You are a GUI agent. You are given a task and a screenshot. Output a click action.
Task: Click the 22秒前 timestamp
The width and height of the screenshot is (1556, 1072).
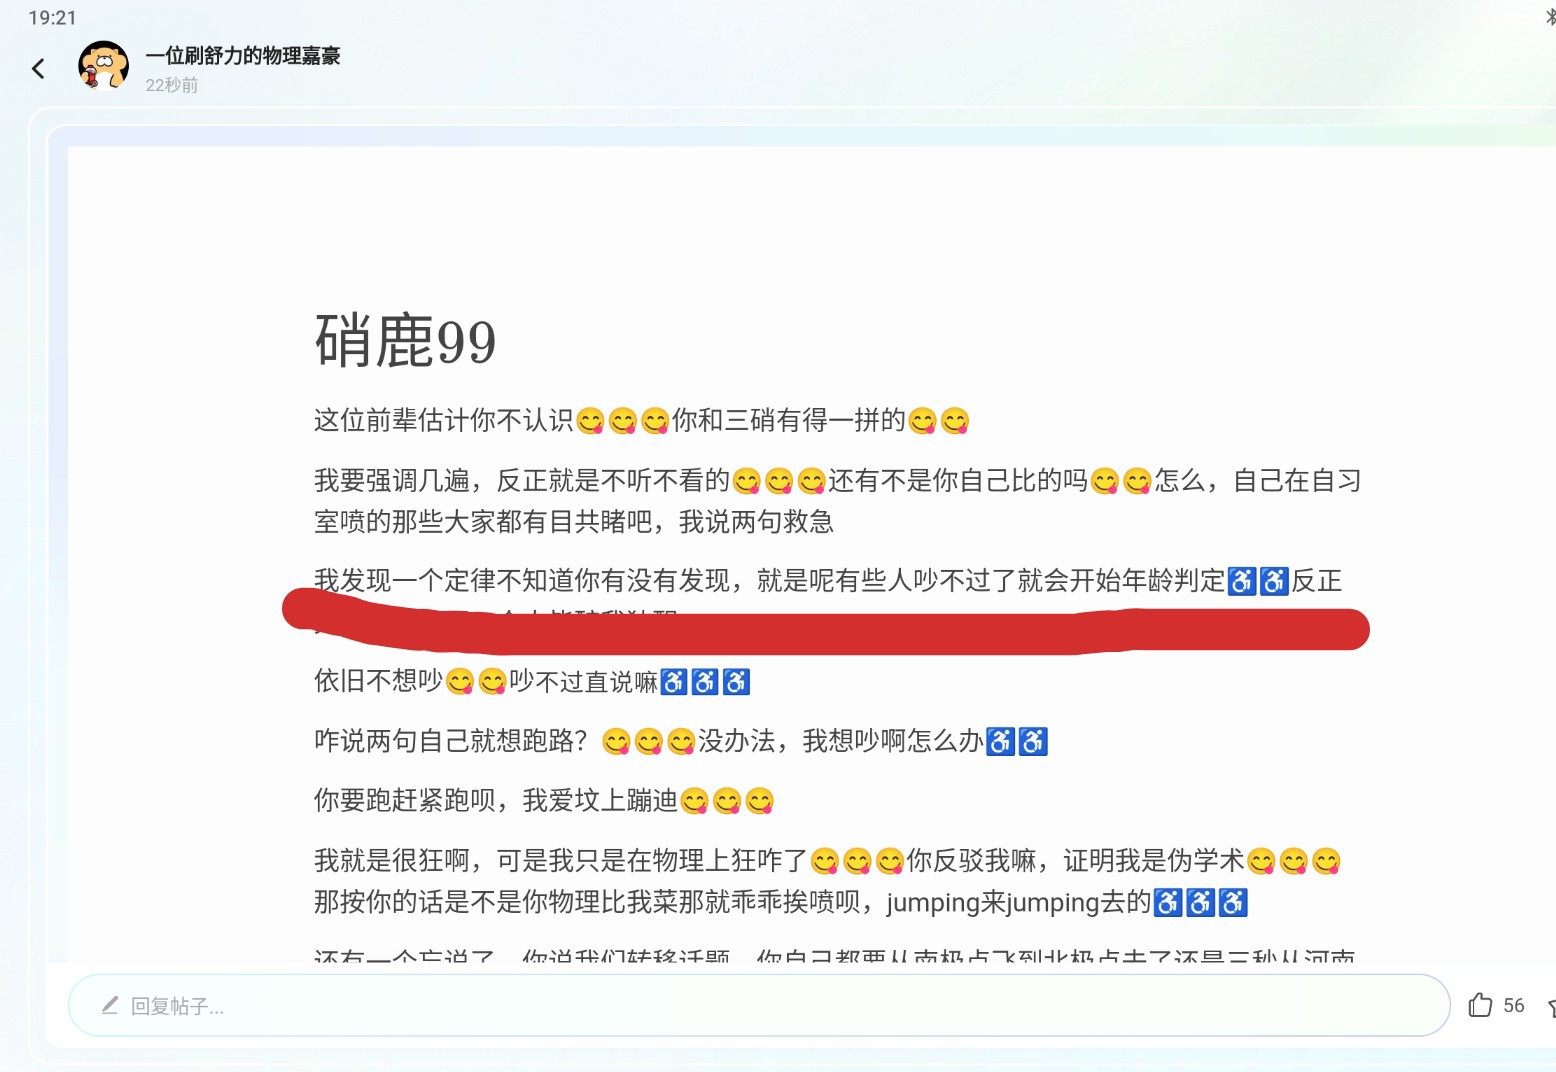172,85
